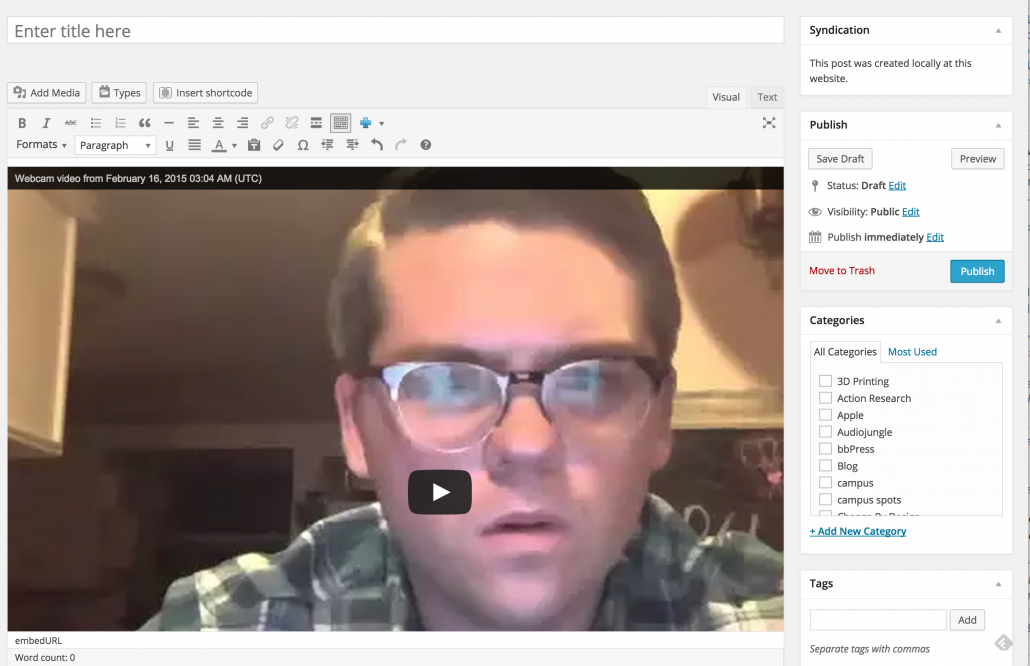The height and width of the screenshot is (666, 1030).
Task: Insert Read More tag
Action: 316,123
